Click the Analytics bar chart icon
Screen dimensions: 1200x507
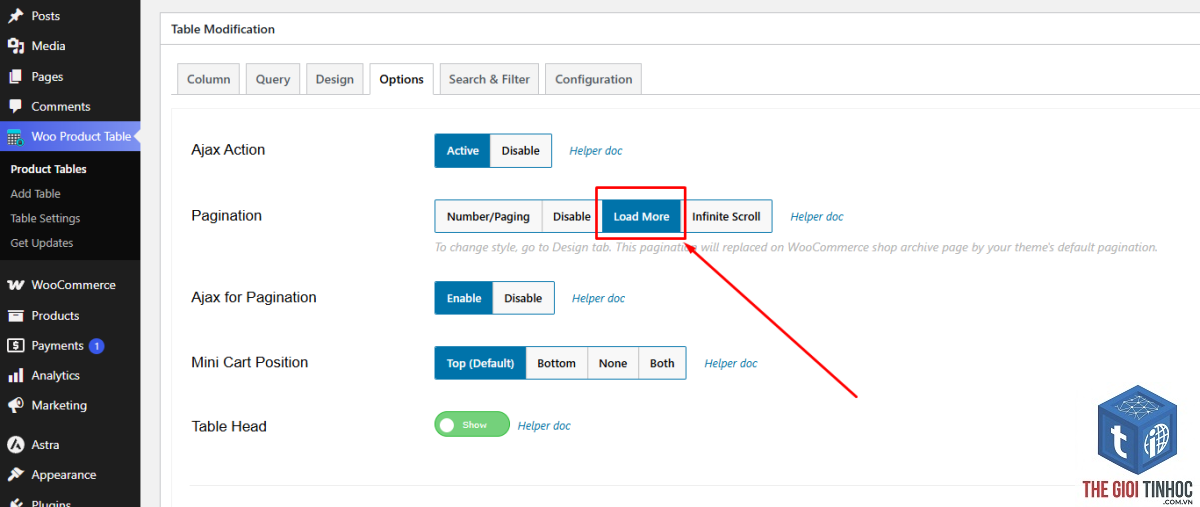click(16, 375)
